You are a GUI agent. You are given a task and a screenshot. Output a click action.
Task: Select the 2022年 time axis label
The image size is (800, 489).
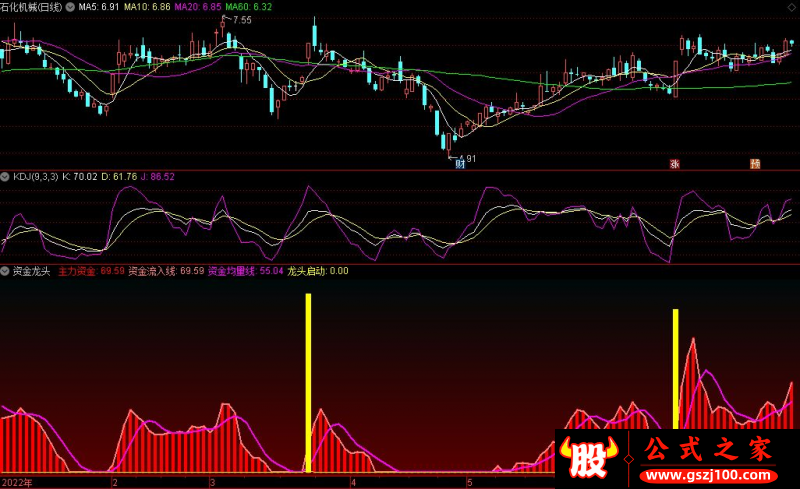pos(17,482)
